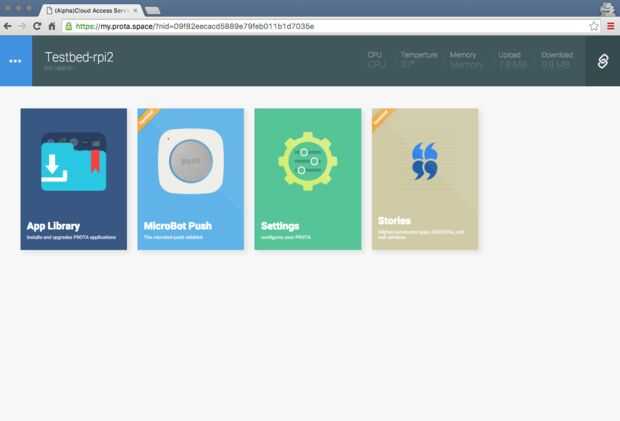Image resolution: width=620 pixels, height=421 pixels.
Task: Click the Stories quotation marks icon
Action: pos(425,161)
